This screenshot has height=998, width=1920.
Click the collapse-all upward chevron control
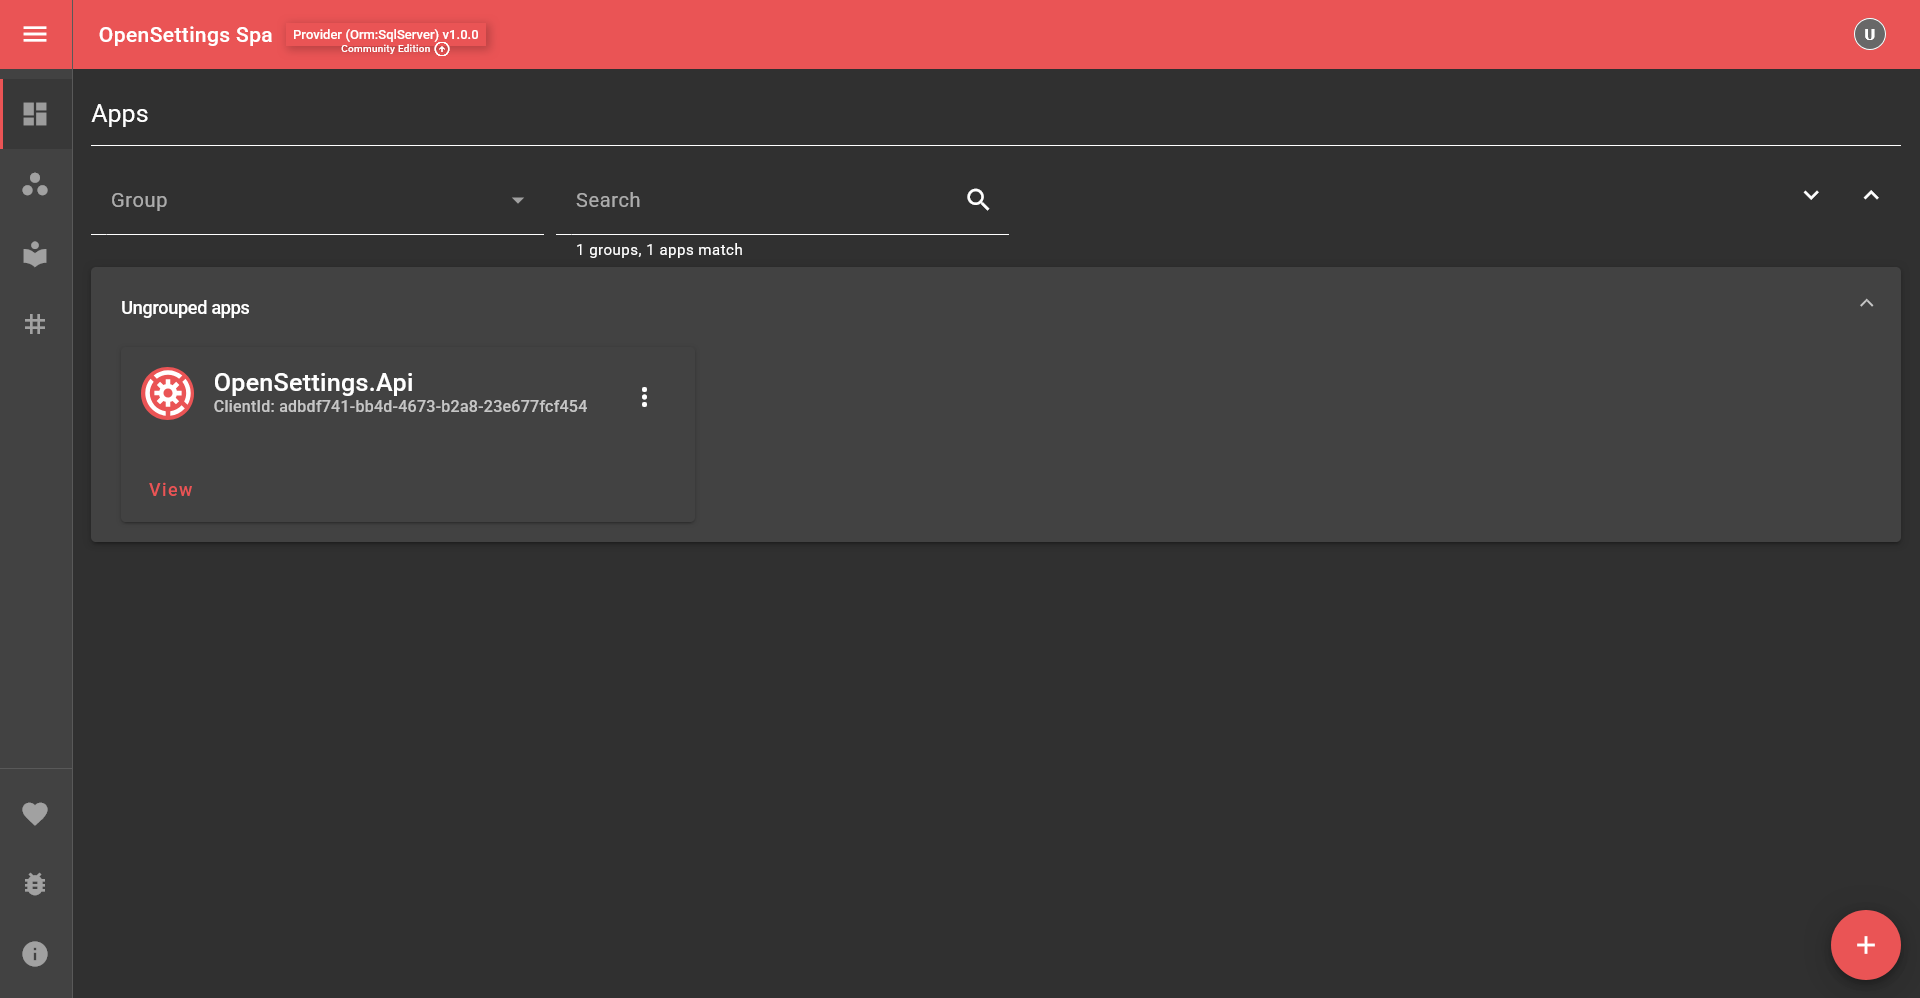point(1872,195)
